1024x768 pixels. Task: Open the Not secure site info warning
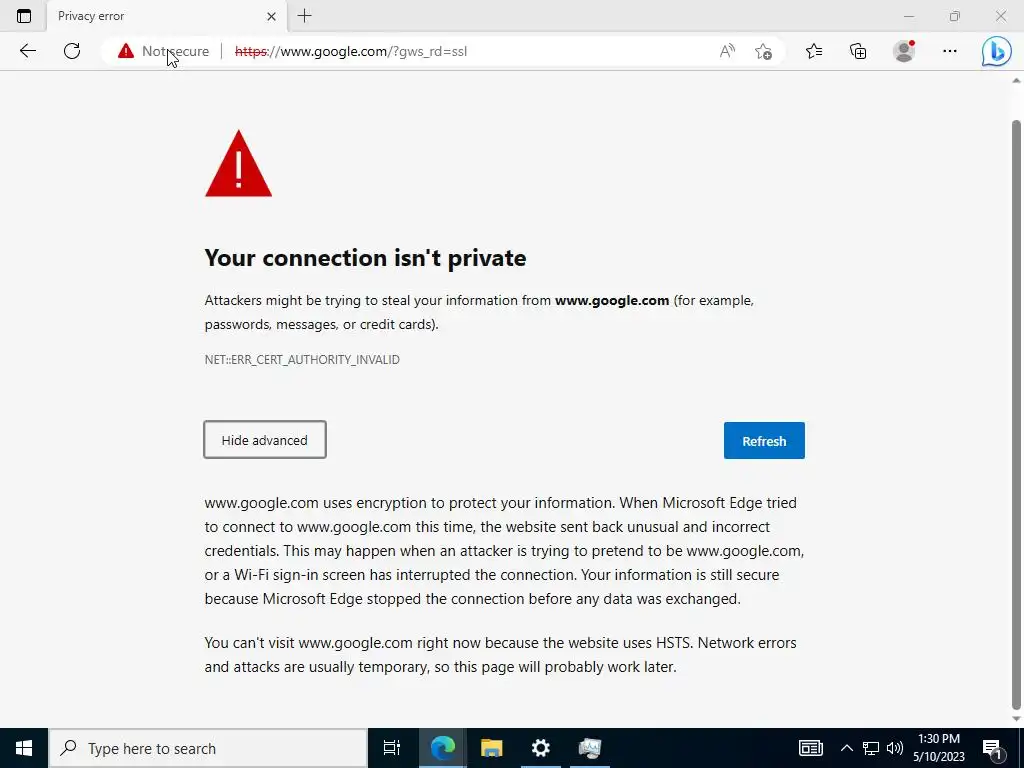pyautogui.click(x=163, y=51)
